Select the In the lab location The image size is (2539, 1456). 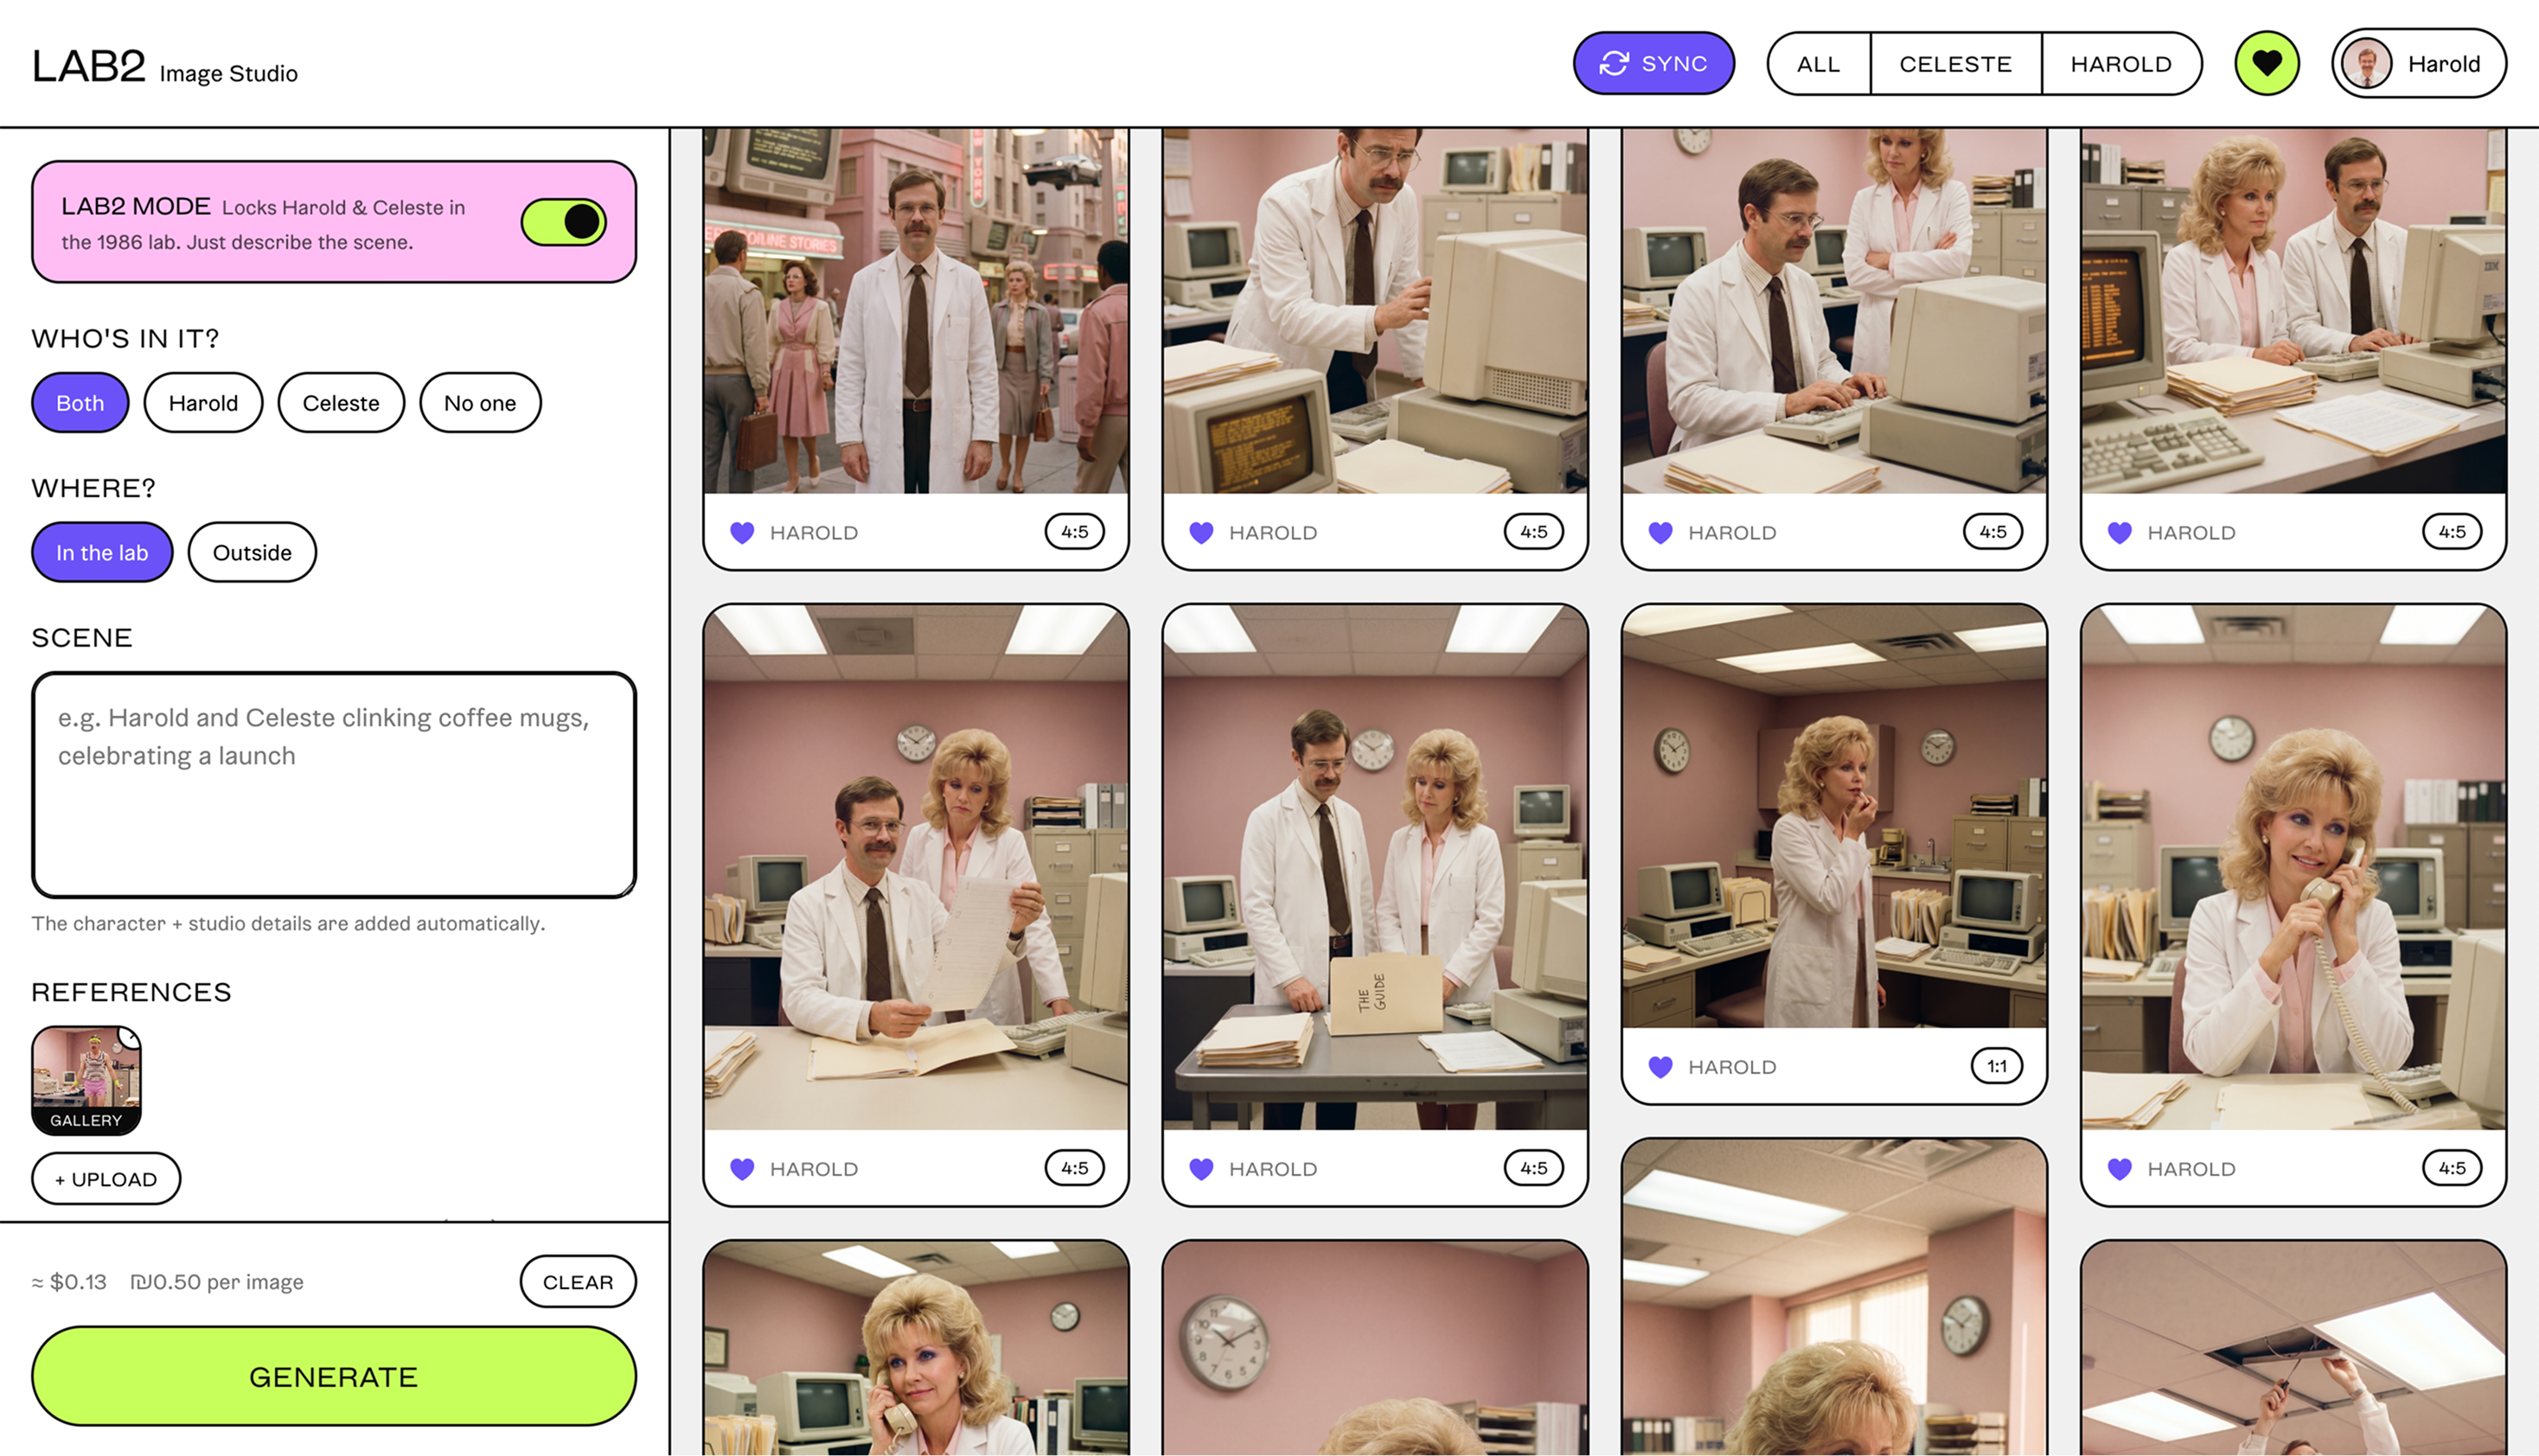(102, 552)
